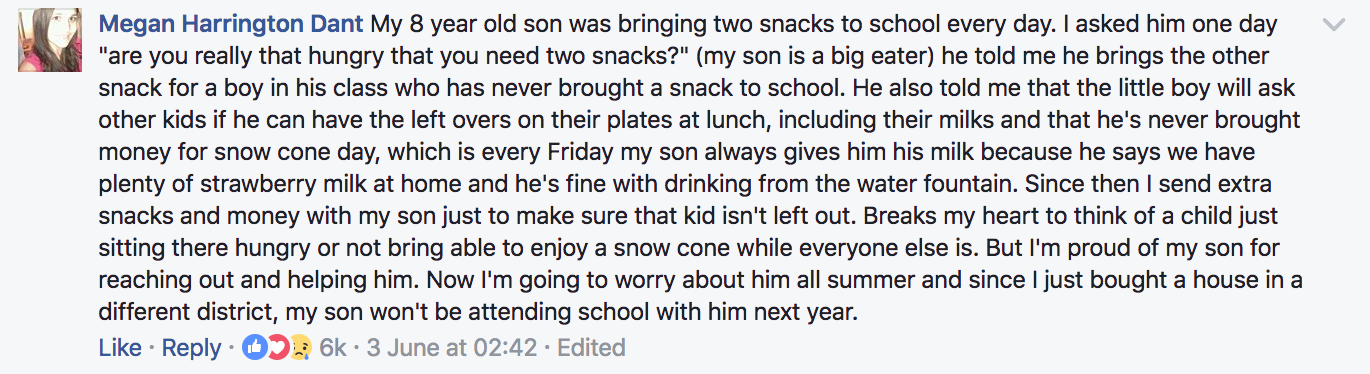Reply to Megan's comment
Image resolution: width=1370 pixels, height=374 pixels.
click(191, 347)
